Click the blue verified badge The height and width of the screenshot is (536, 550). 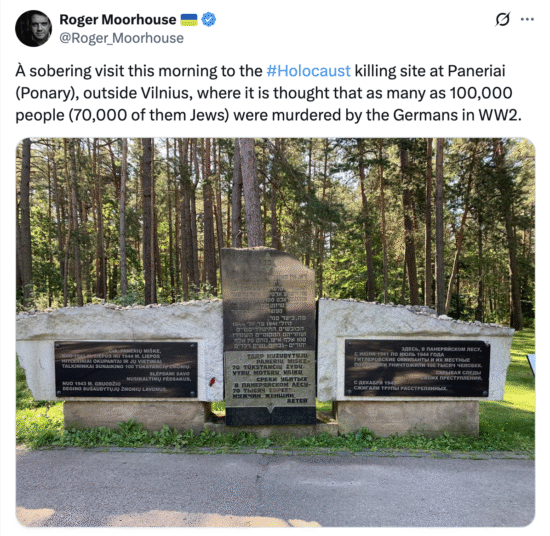[x=208, y=19]
